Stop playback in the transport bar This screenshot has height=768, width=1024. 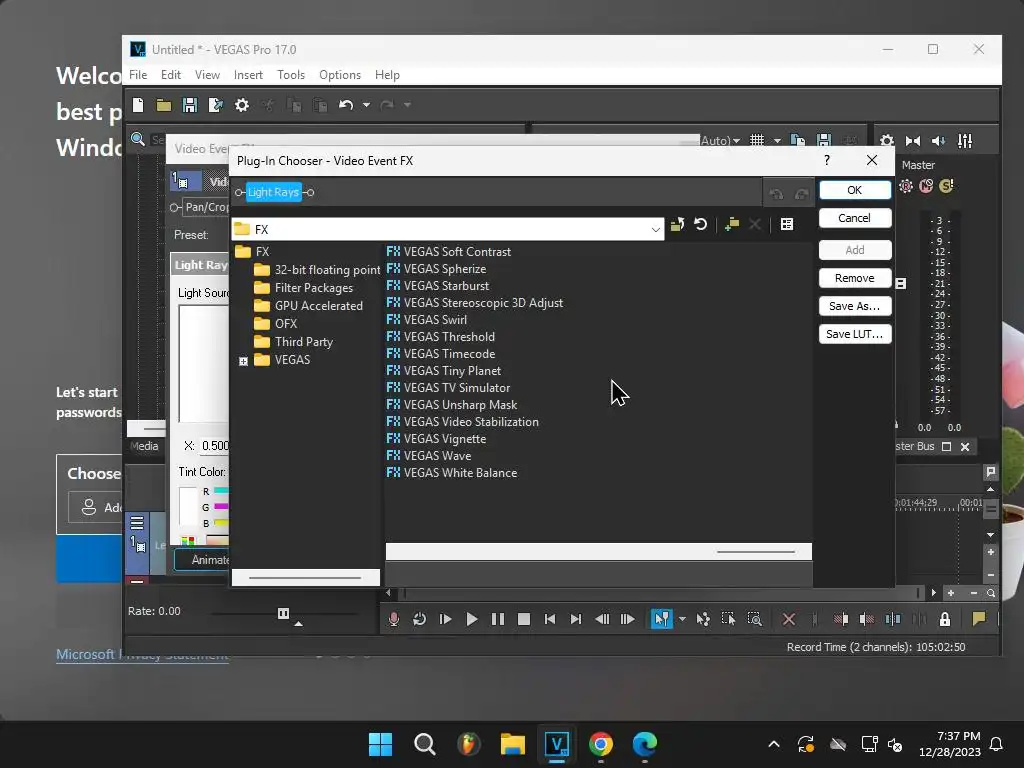click(x=524, y=619)
